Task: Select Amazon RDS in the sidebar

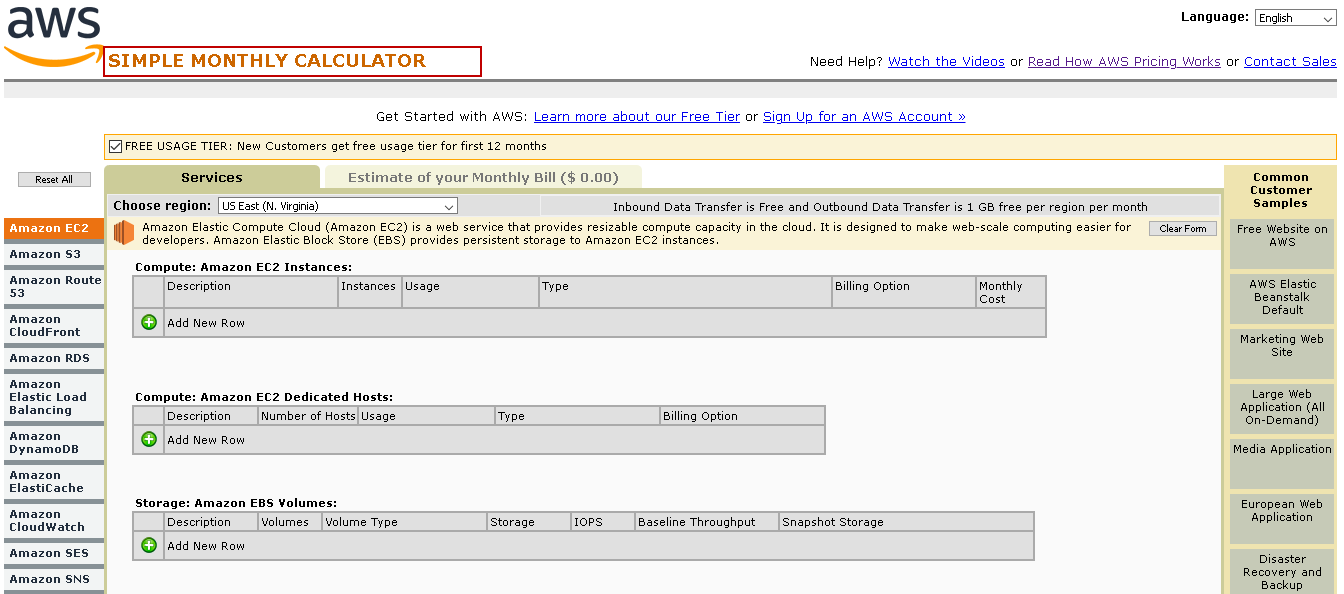Action: coord(53,358)
